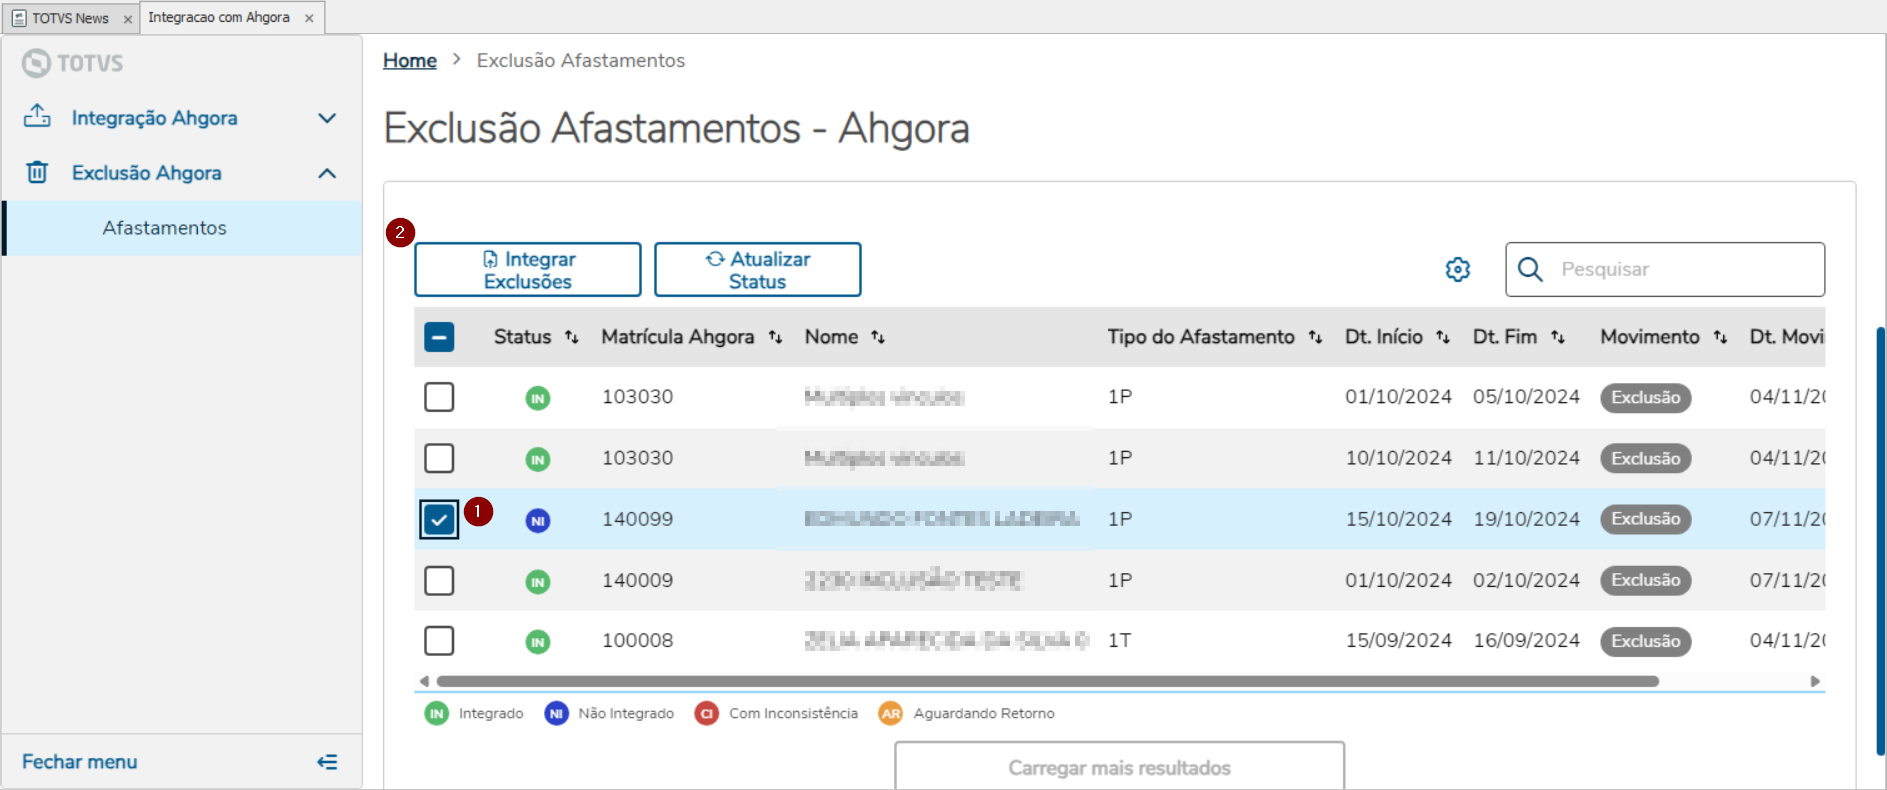The width and height of the screenshot is (1887, 790).
Task: Click the table scroll left arrow
Action: (424, 681)
